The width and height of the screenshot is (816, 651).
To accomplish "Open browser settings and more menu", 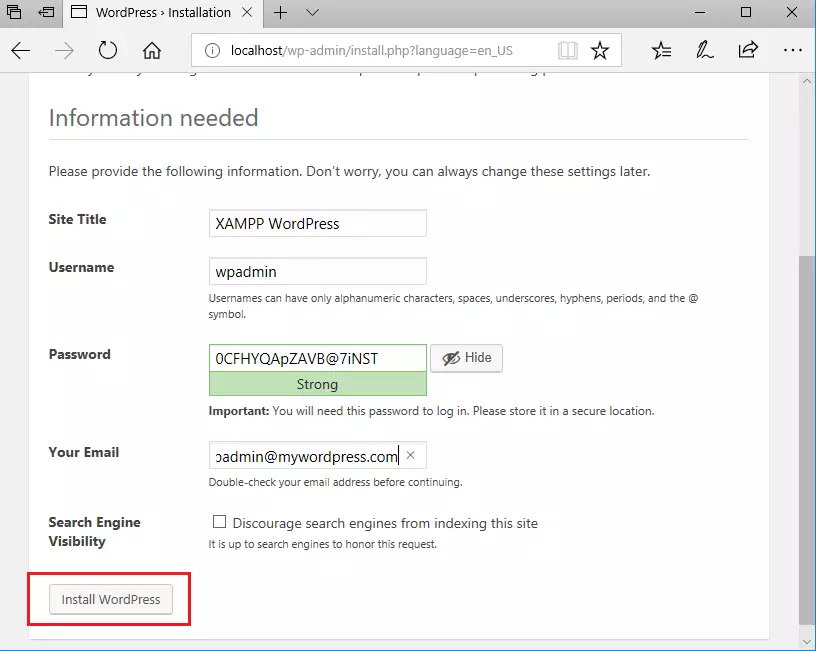I will [x=793, y=50].
